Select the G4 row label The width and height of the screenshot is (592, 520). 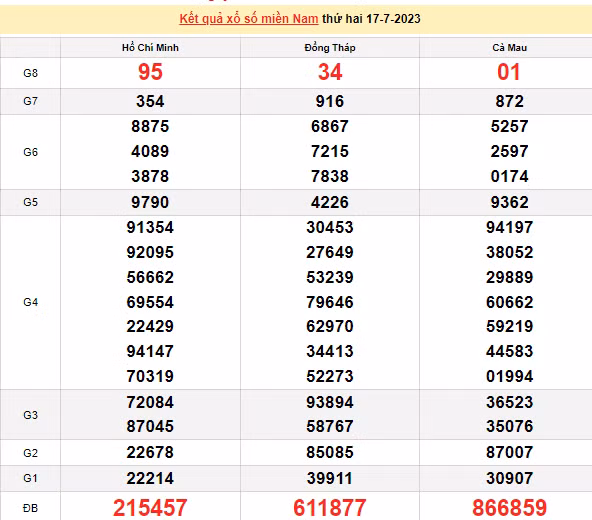[x=30, y=302]
